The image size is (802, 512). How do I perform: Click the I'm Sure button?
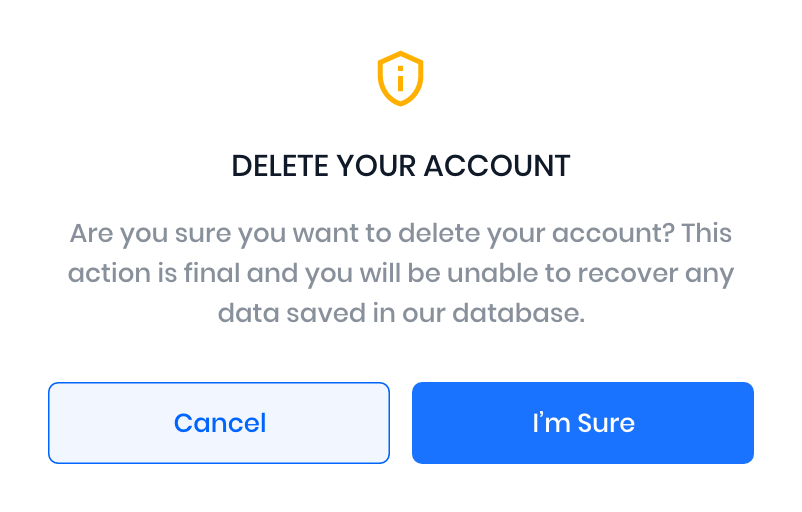coord(582,423)
